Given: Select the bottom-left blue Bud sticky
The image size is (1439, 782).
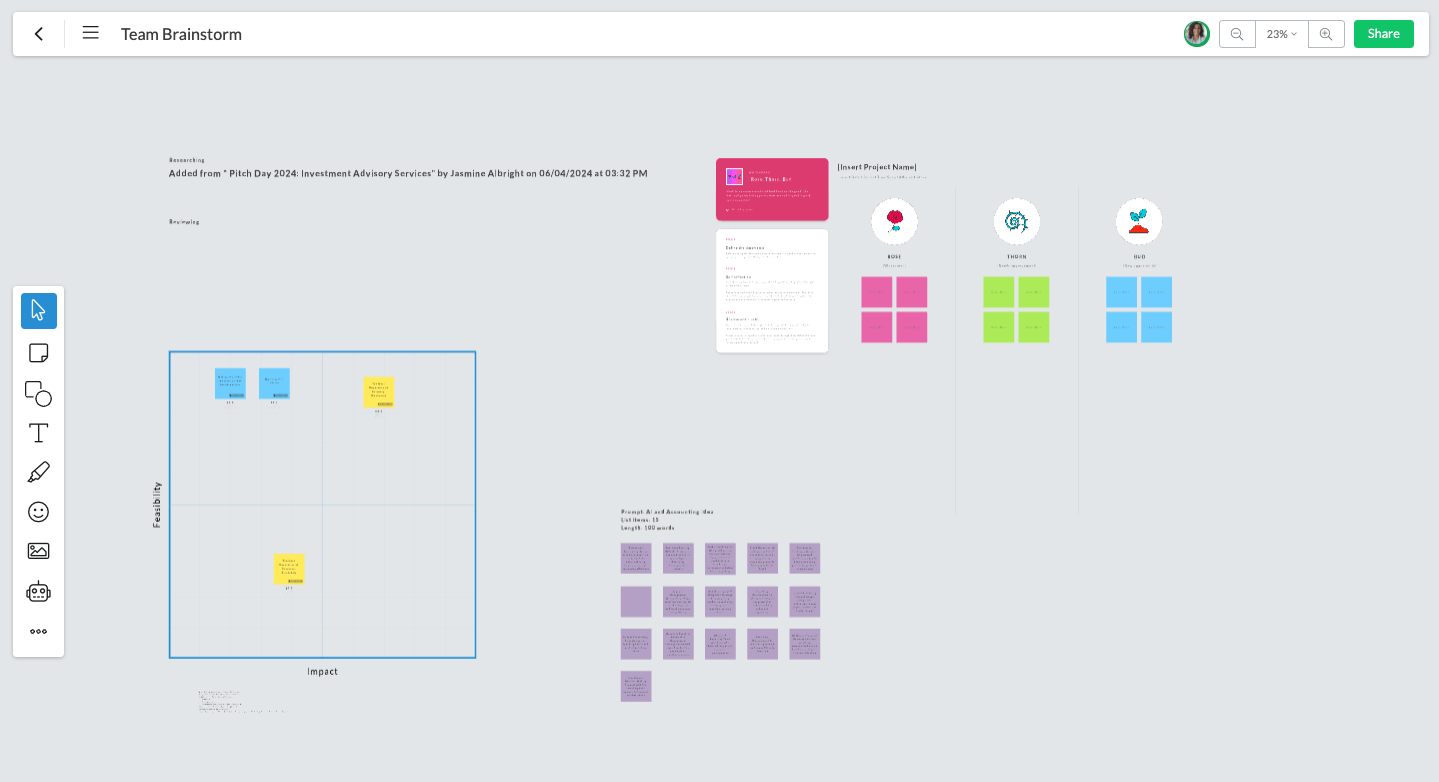Looking at the screenshot, I should [x=1122, y=327].
